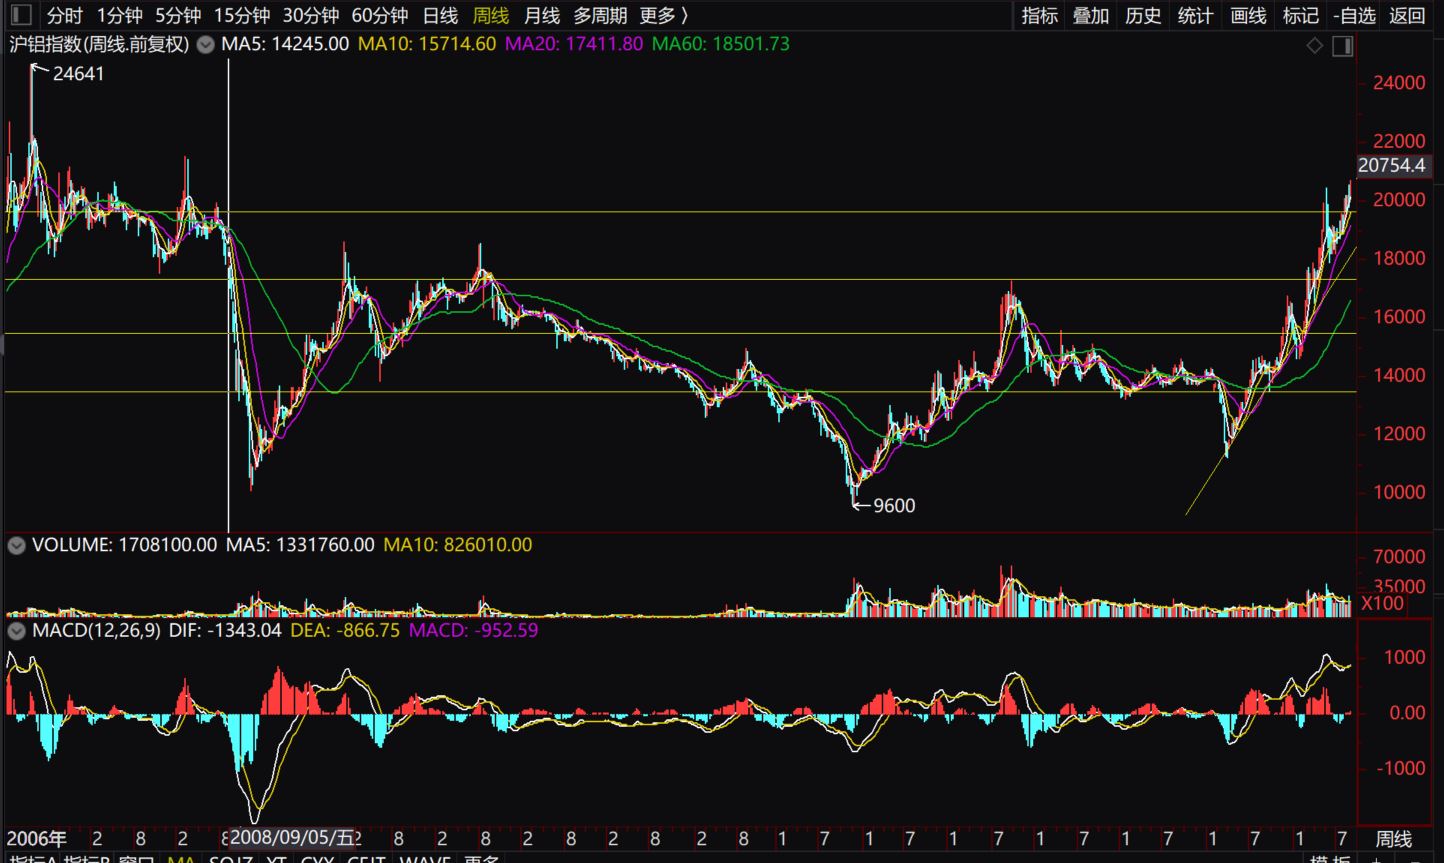The width and height of the screenshot is (1444, 863).
Task: Expand the 更多 timeframe options
Action: click(664, 15)
